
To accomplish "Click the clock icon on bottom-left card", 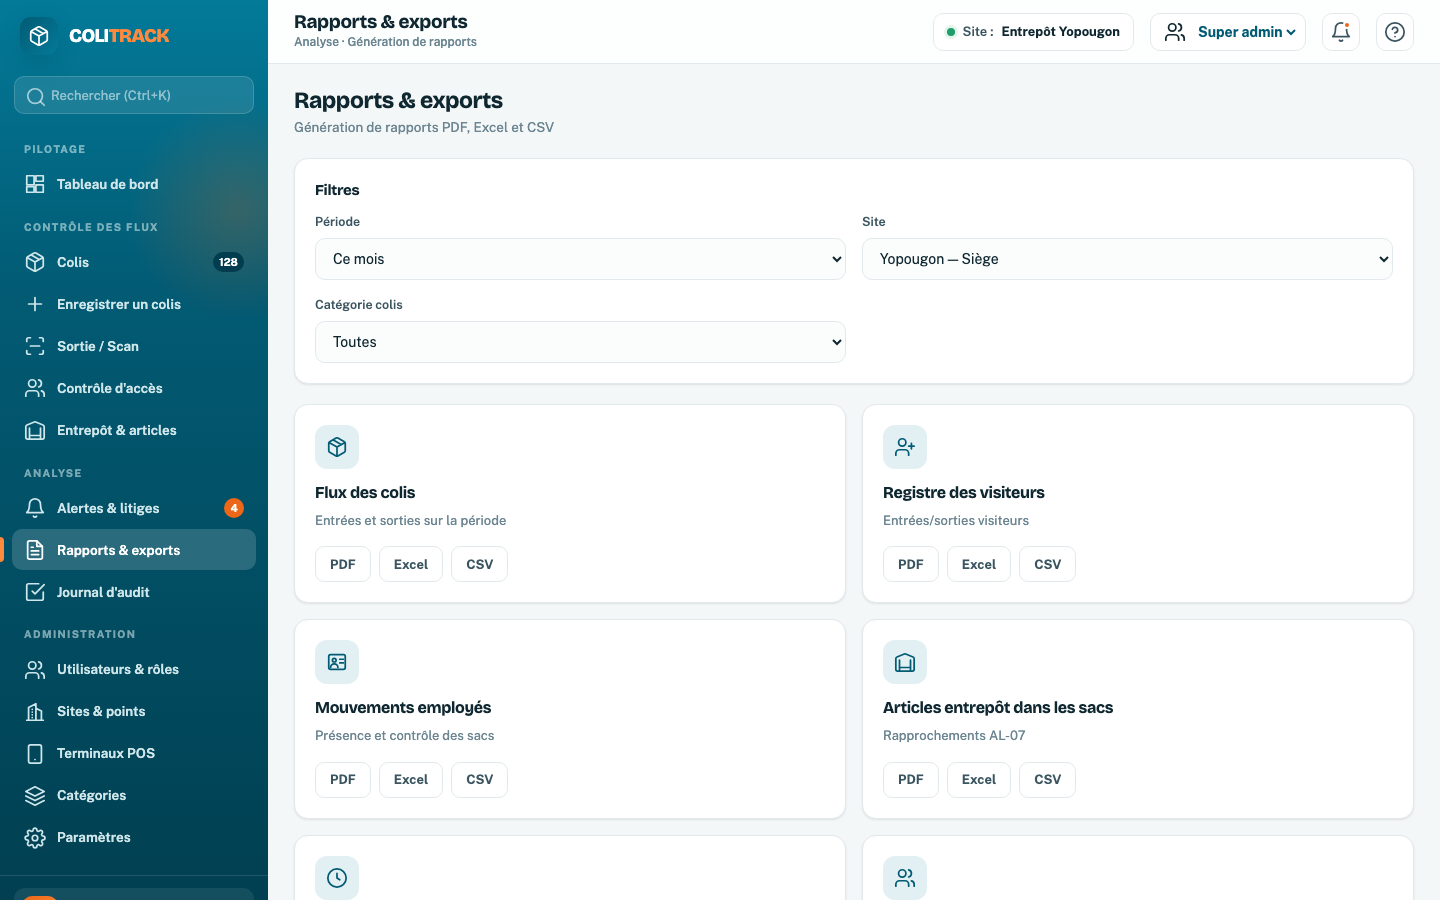I will pyautogui.click(x=337, y=878).
